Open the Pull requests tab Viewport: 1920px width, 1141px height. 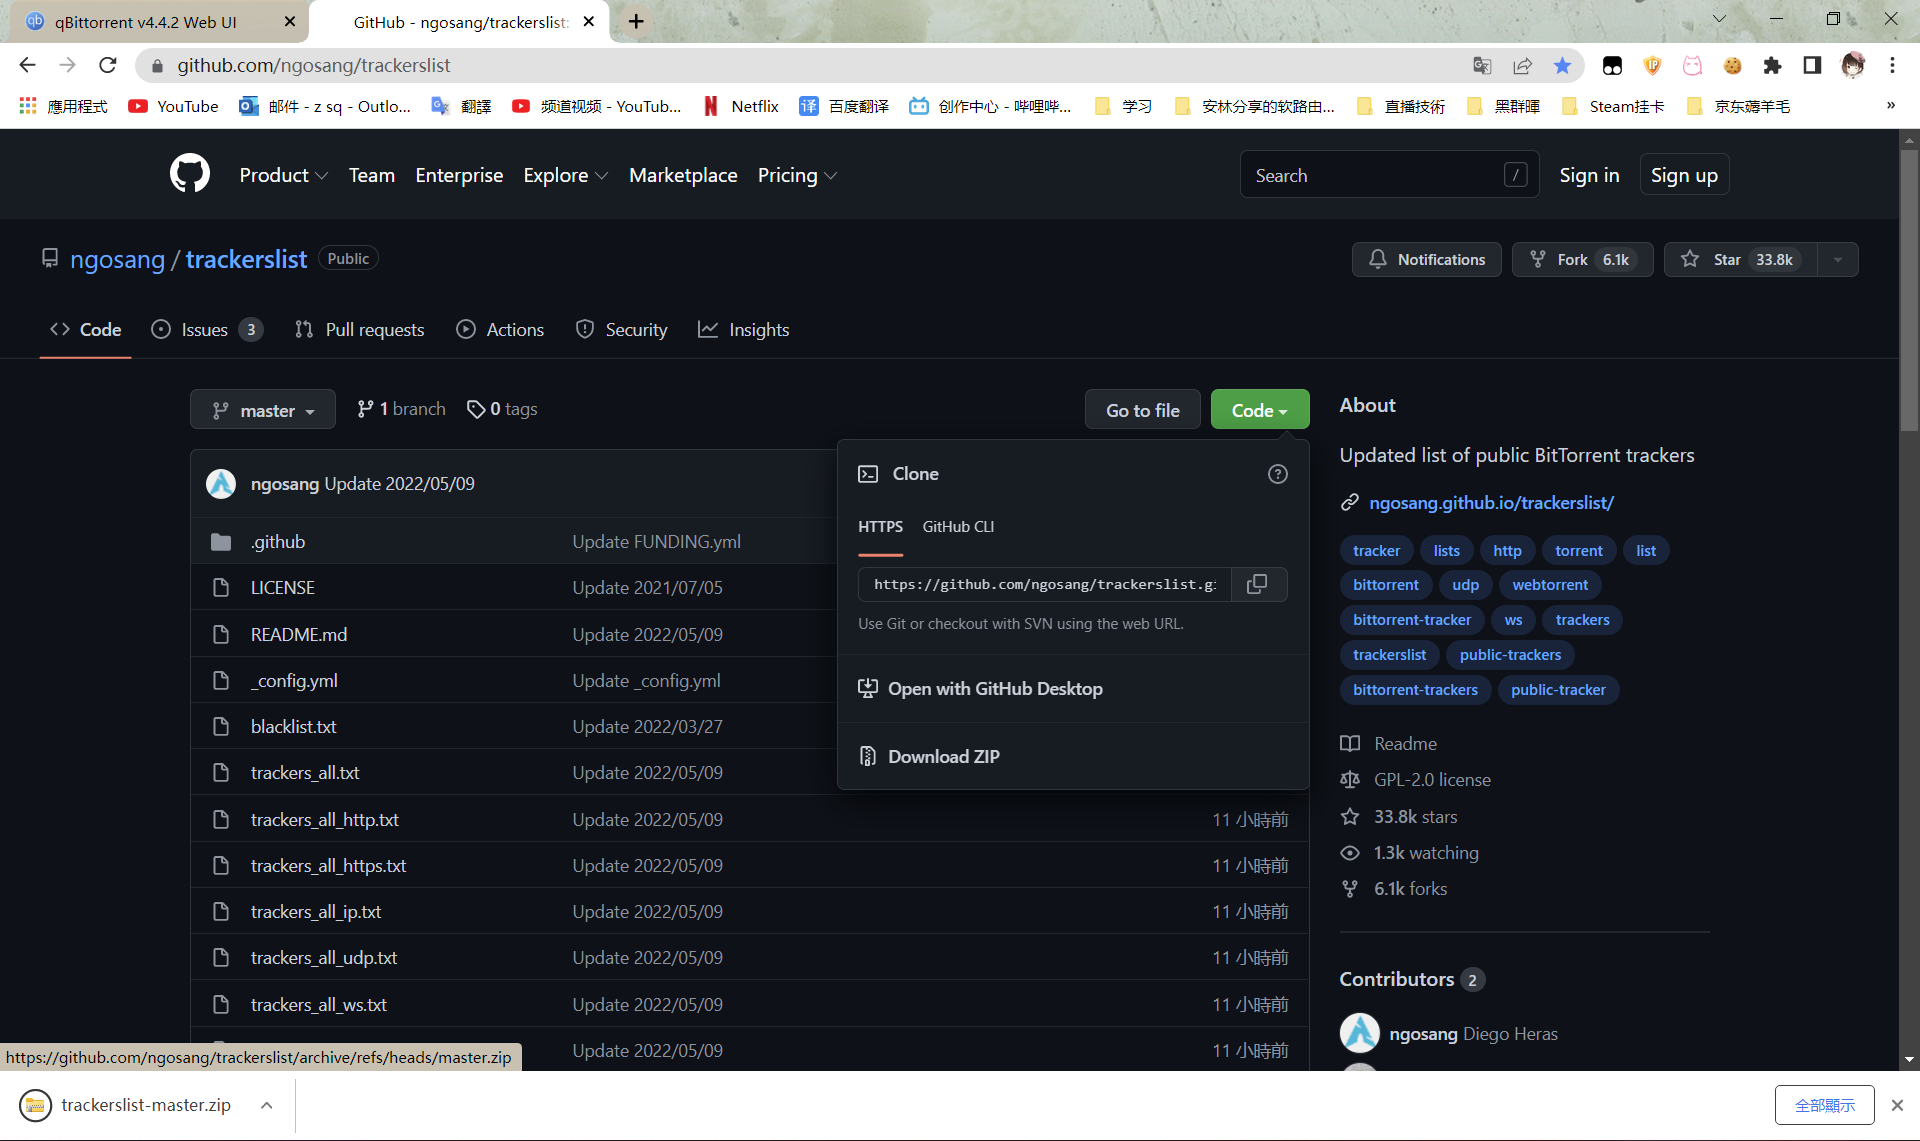click(360, 329)
